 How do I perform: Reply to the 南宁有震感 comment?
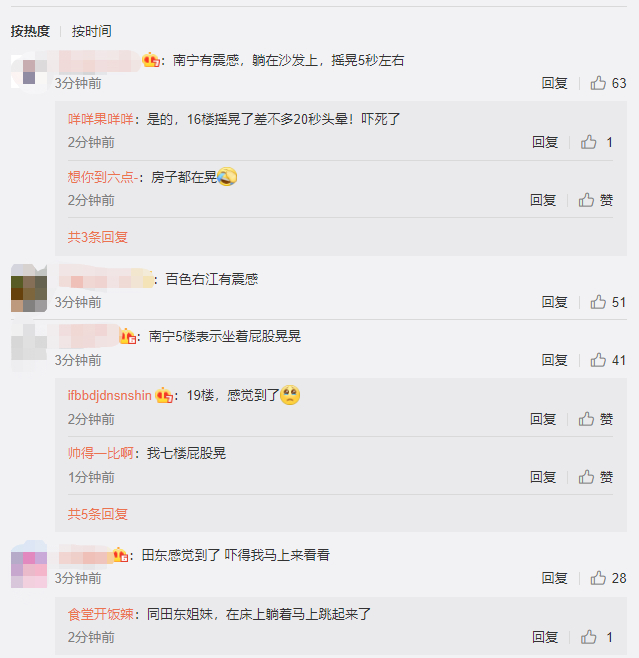[554, 84]
